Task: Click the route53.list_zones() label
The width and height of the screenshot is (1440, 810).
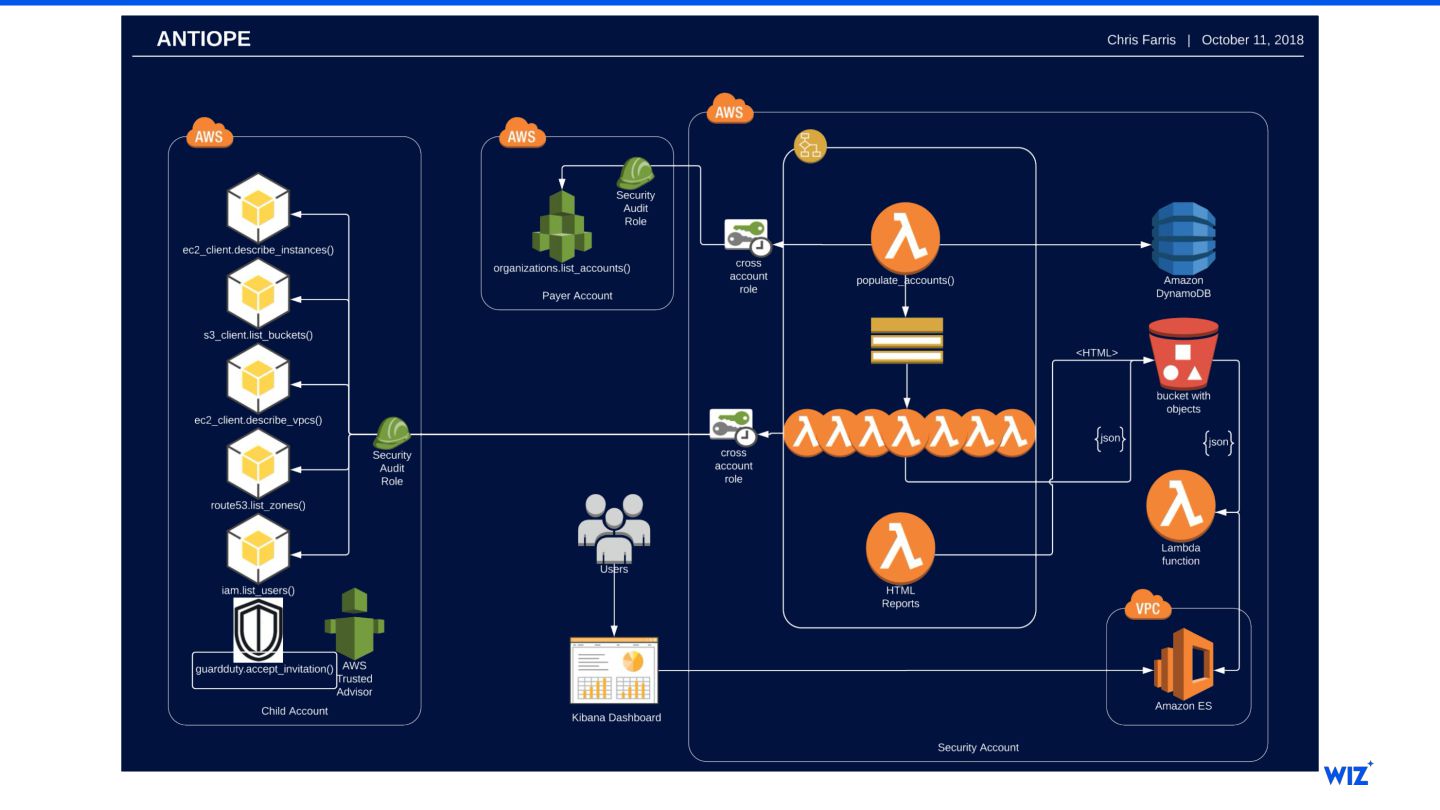Action: [258, 506]
